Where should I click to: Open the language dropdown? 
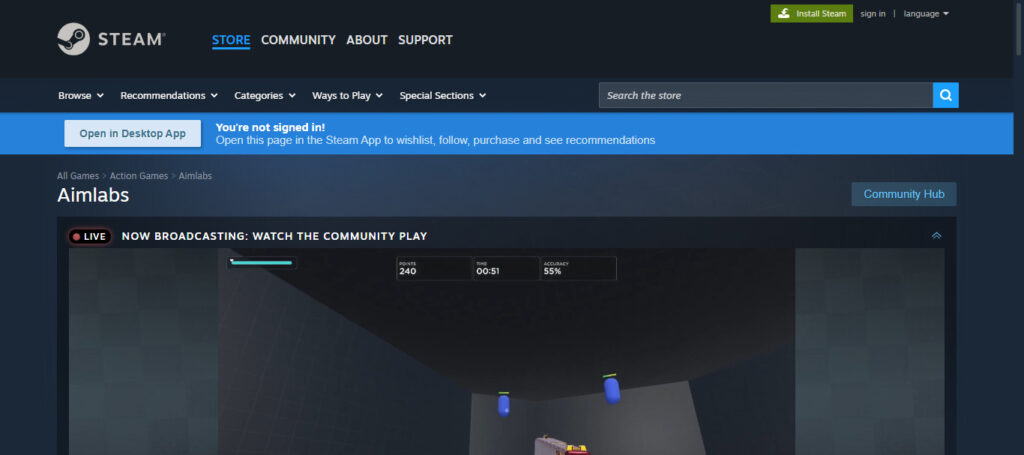(926, 14)
